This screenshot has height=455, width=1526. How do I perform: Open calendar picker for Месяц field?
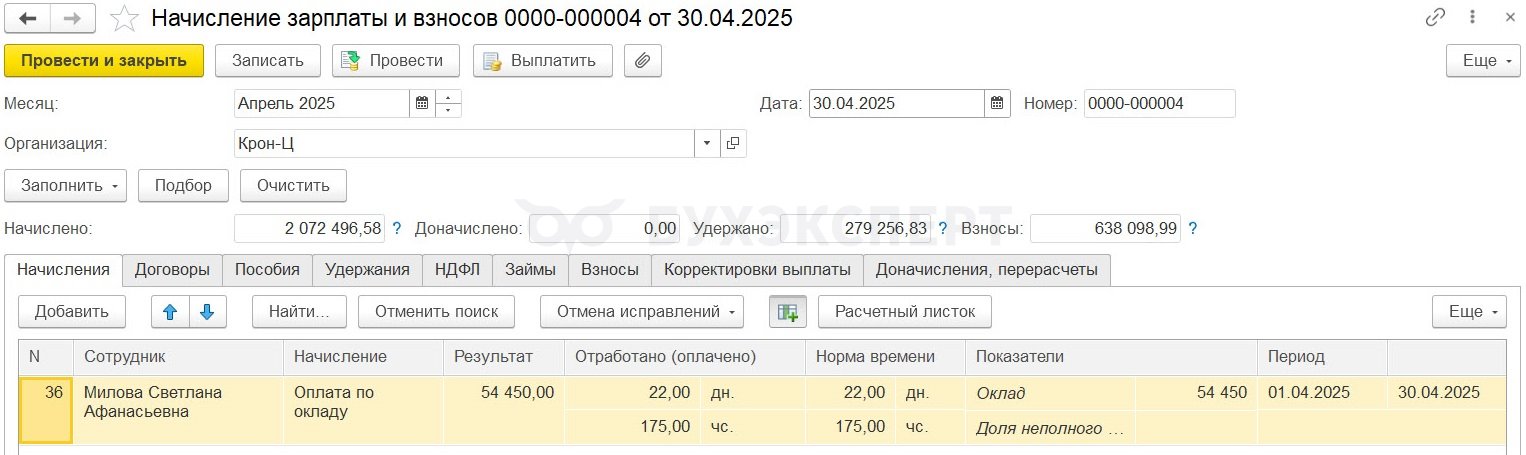click(x=422, y=103)
